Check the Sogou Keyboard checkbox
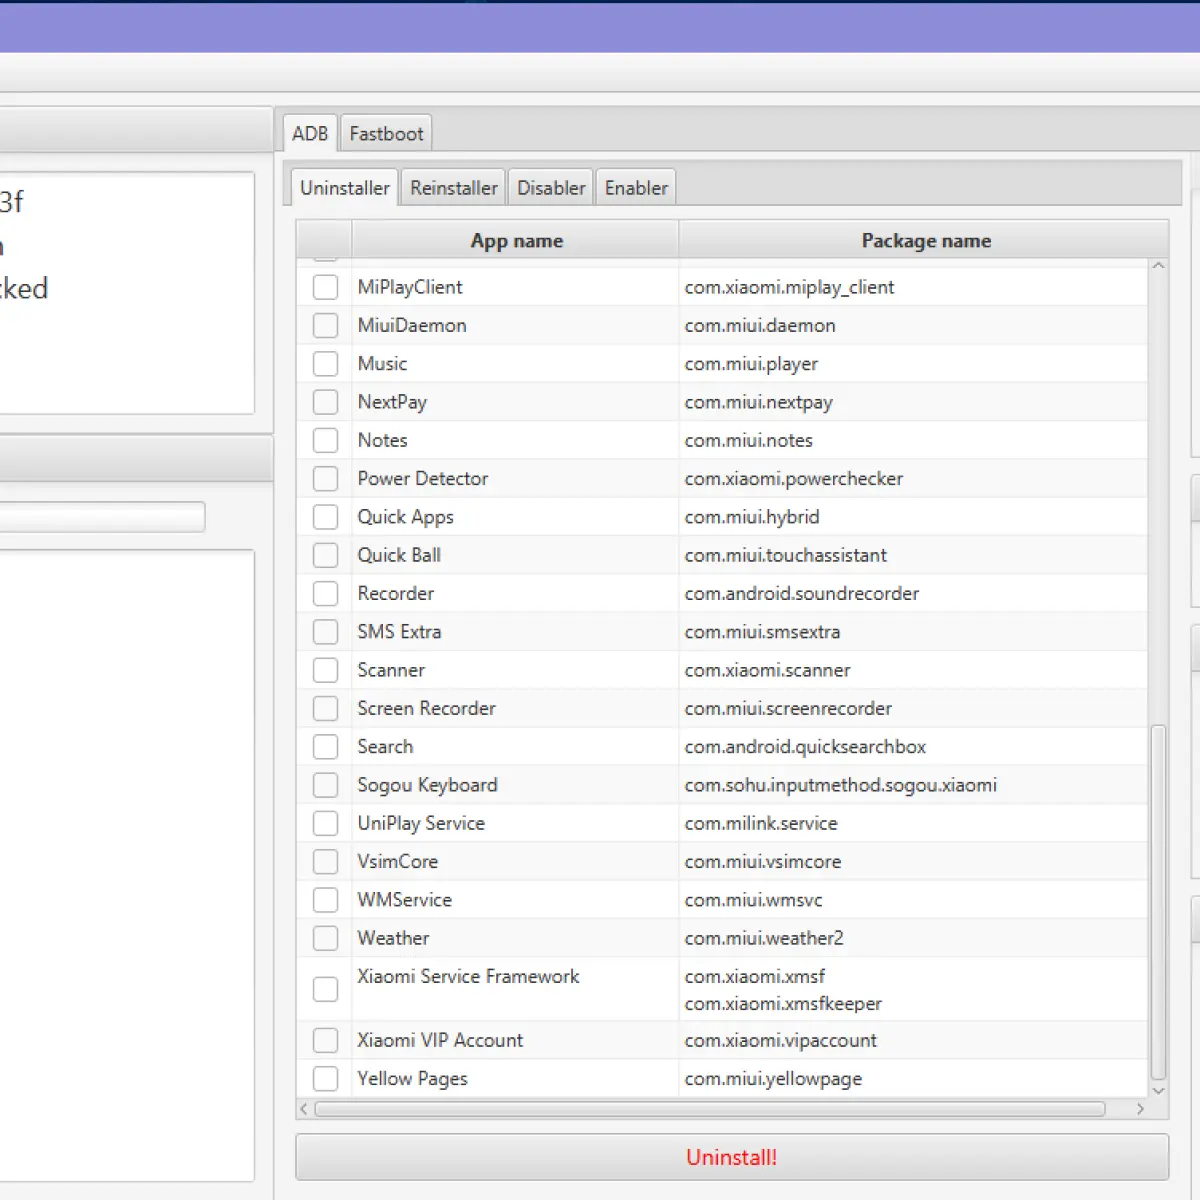The height and width of the screenshot is (1200, 1200). point(325,785)
